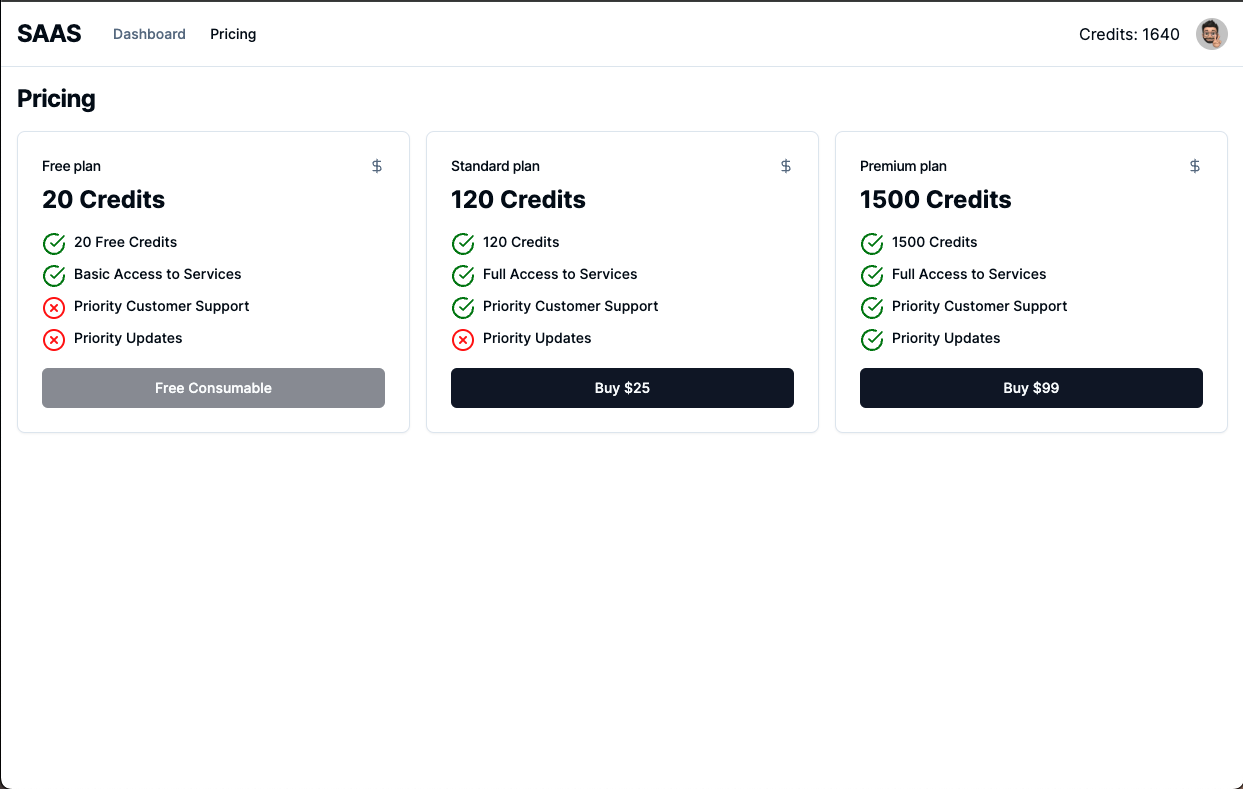This screenshot has width=1243, height=789.
Task: Click the dollar icon on the Premium plan card
Action: pos(1195,166)
